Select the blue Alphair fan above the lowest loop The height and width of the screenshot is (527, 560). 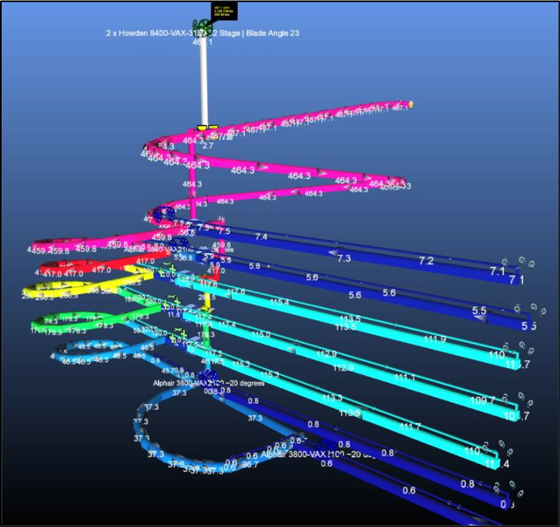pyautogui.click(x=209, y=377)
